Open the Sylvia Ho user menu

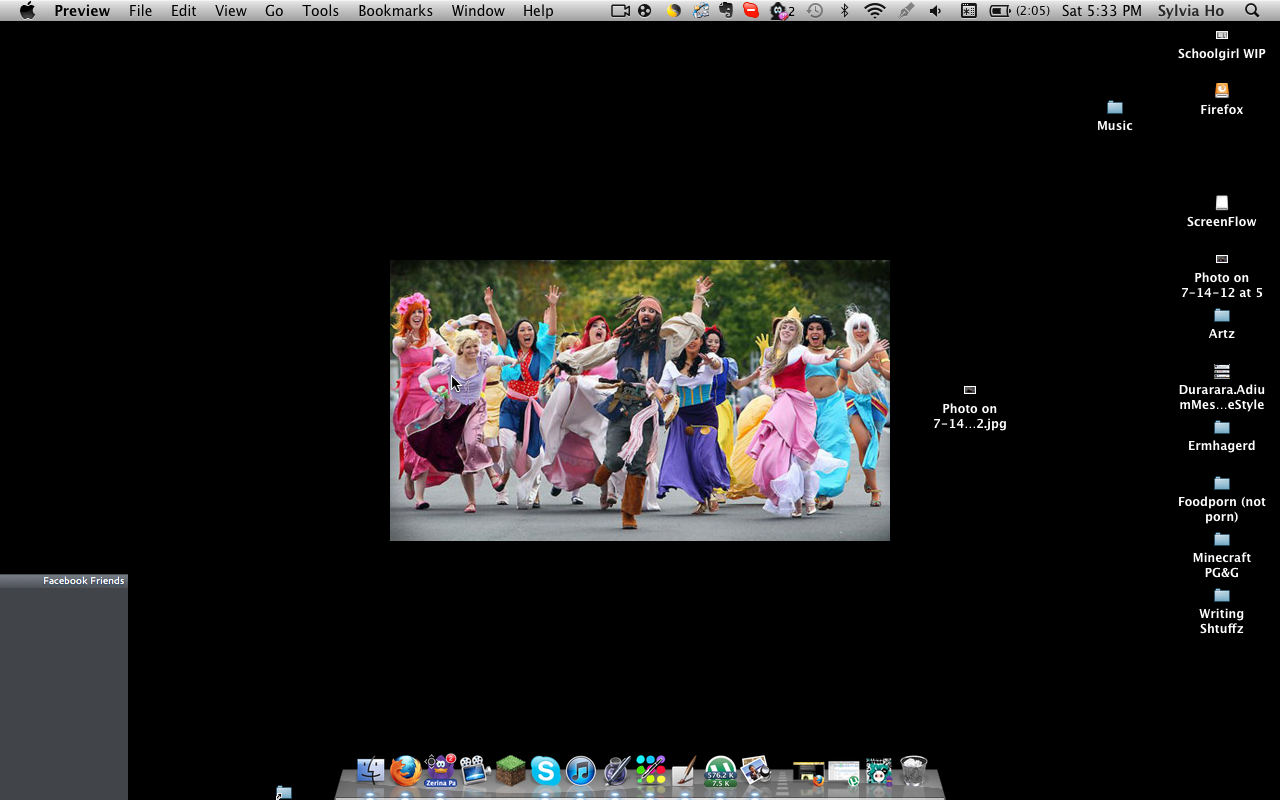tap(1191, 11)
